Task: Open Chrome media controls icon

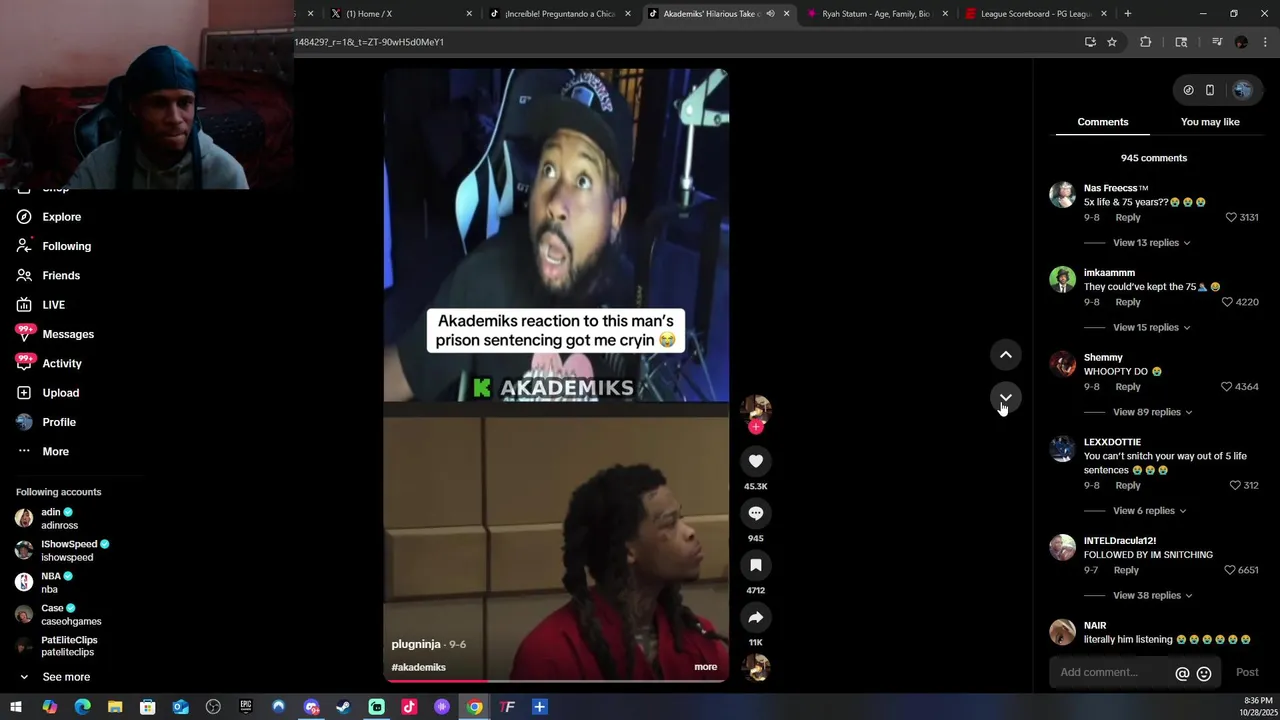Action: pyautogui.click(x=1217, y=42)
